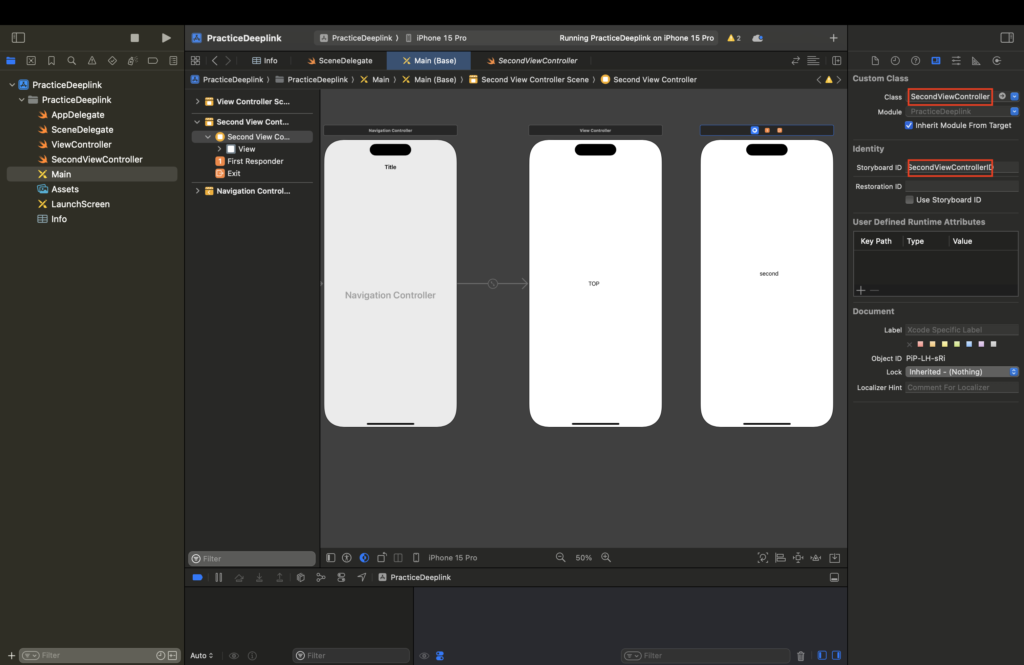Zoom out the storyboard canvas

coord(560,558)
